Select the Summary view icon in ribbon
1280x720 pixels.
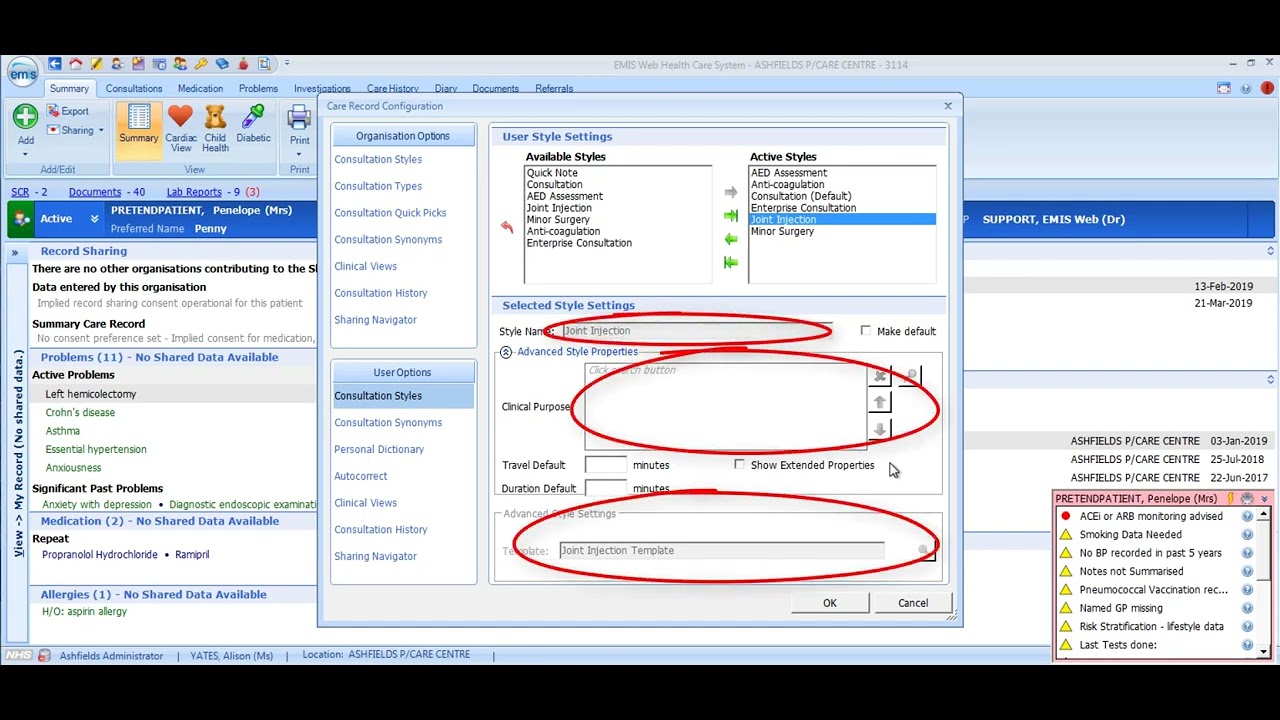point(139,128)
